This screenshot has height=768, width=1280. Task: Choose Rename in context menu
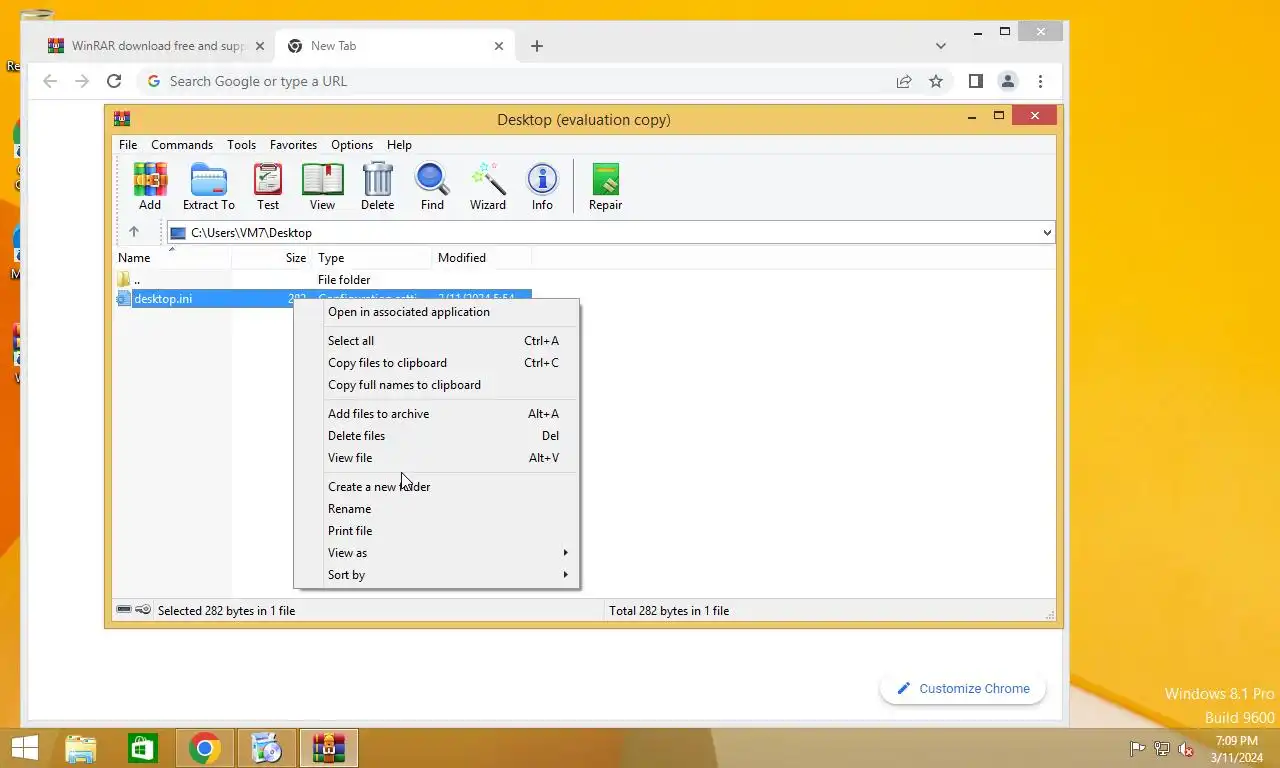(x=437, y=509)
